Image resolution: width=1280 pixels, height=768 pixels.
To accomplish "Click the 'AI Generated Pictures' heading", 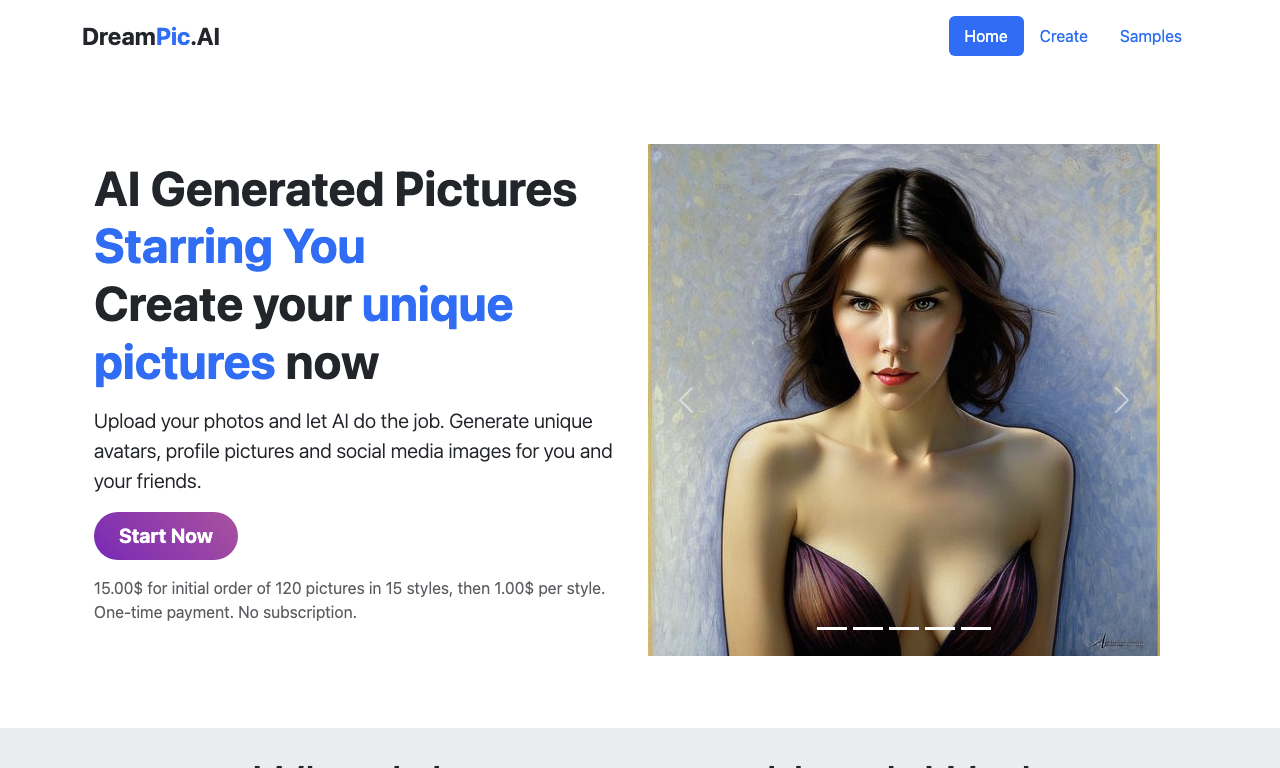I will (x=335, y=189).
